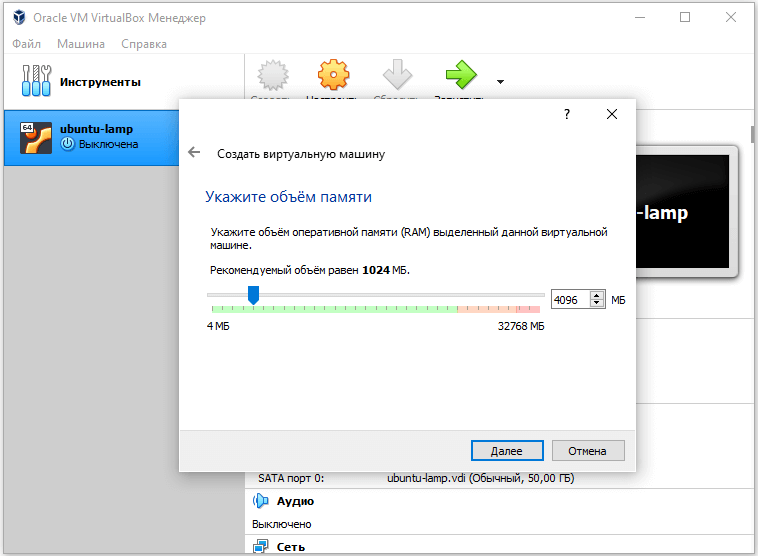Image resolution: width=758 pixels, height=556 pixels.
Task: Click the memory slider handle
Action: pyautogui.click(x=253, y=294)
